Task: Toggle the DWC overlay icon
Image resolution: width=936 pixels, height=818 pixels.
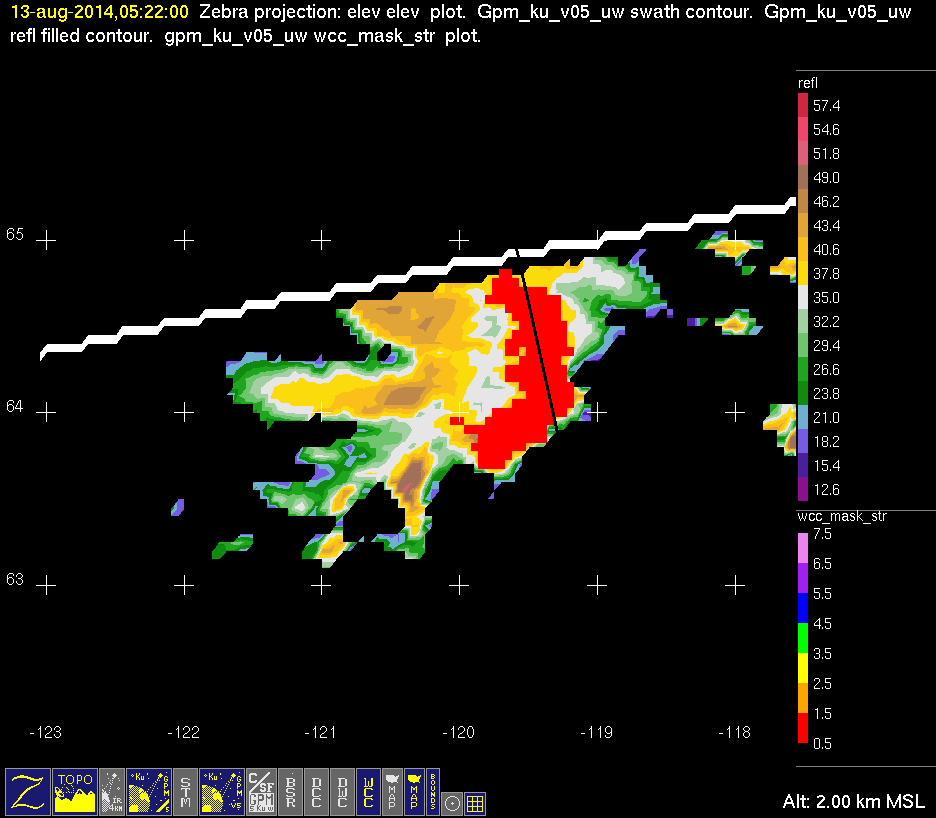Action: pyautogui.click(x=343, y=791)
